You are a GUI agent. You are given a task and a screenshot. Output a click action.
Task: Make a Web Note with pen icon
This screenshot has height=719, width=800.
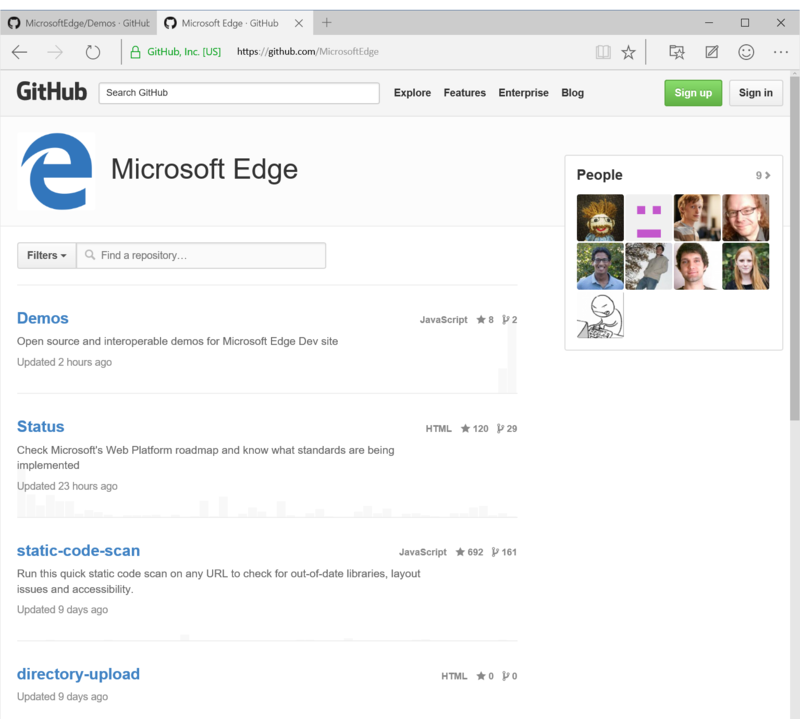[x=712, y=52]
